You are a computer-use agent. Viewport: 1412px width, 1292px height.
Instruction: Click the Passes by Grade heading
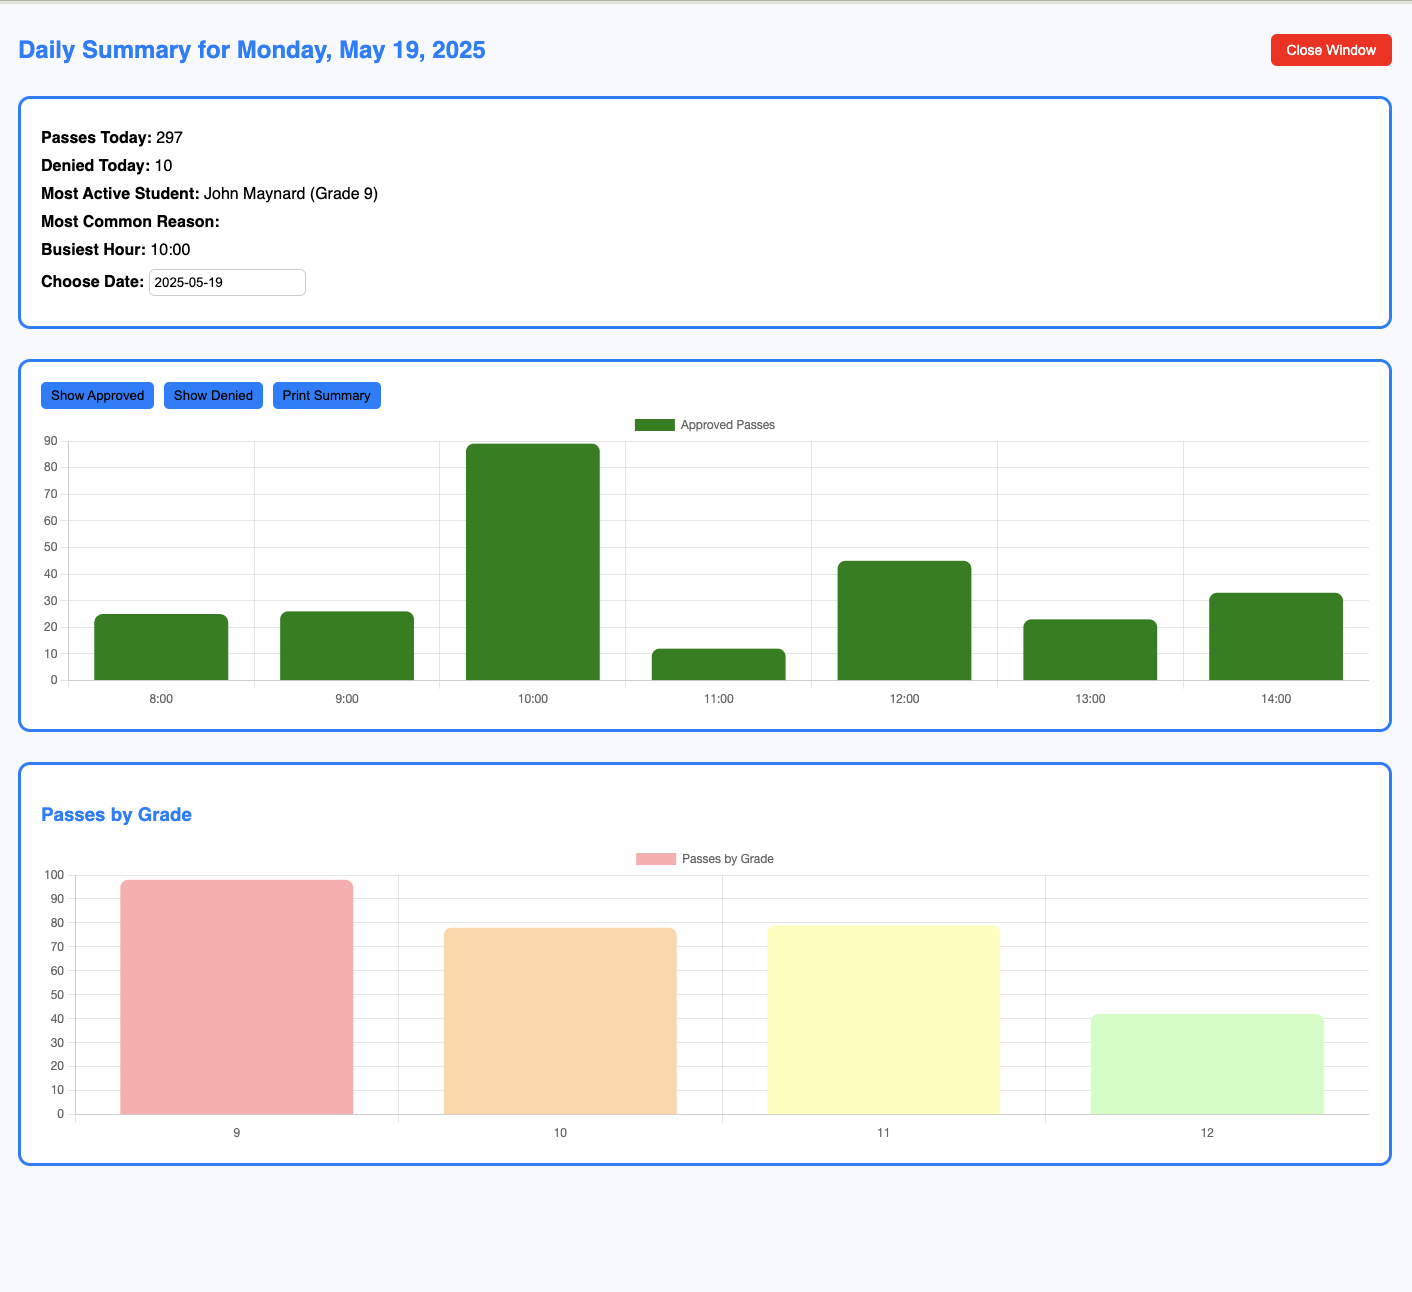pyautogui.click(x=116, y=814)
